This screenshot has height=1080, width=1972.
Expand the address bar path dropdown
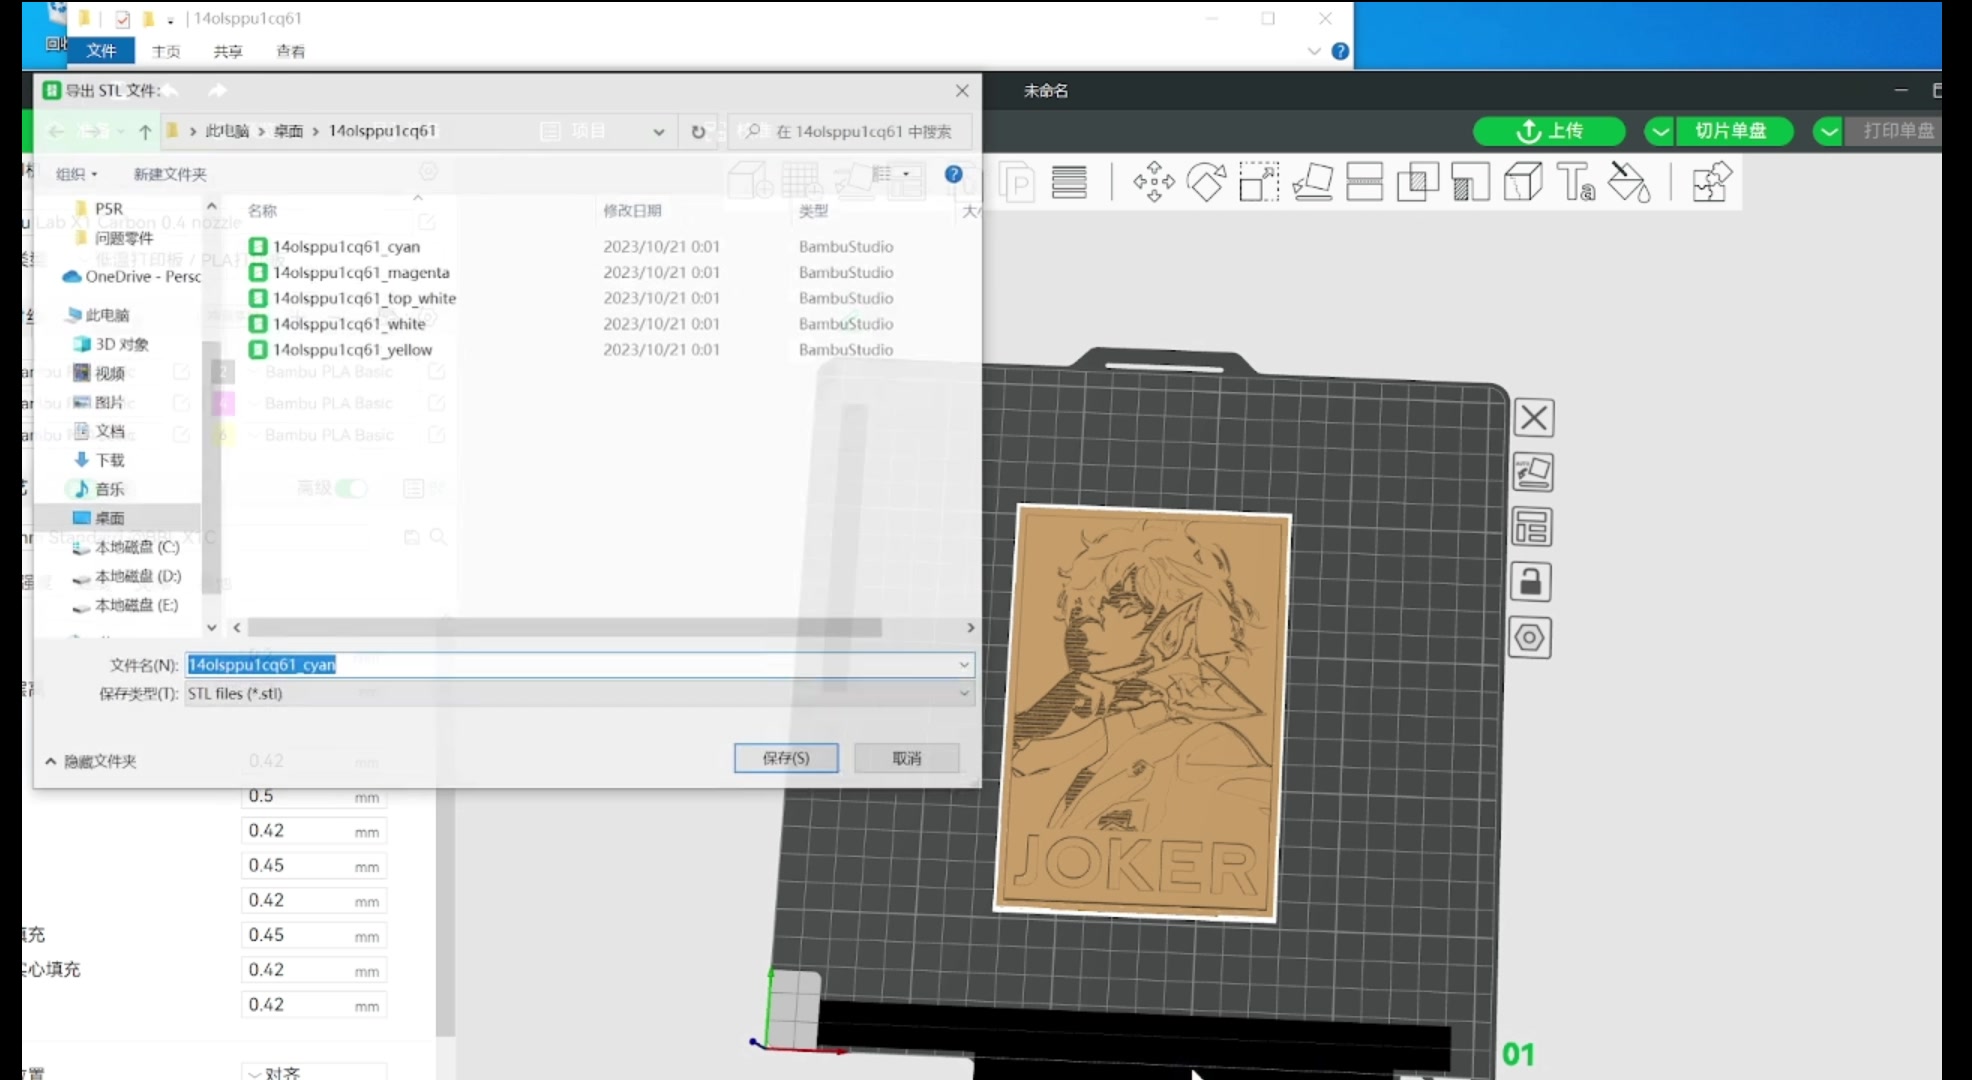pos(658,131)
